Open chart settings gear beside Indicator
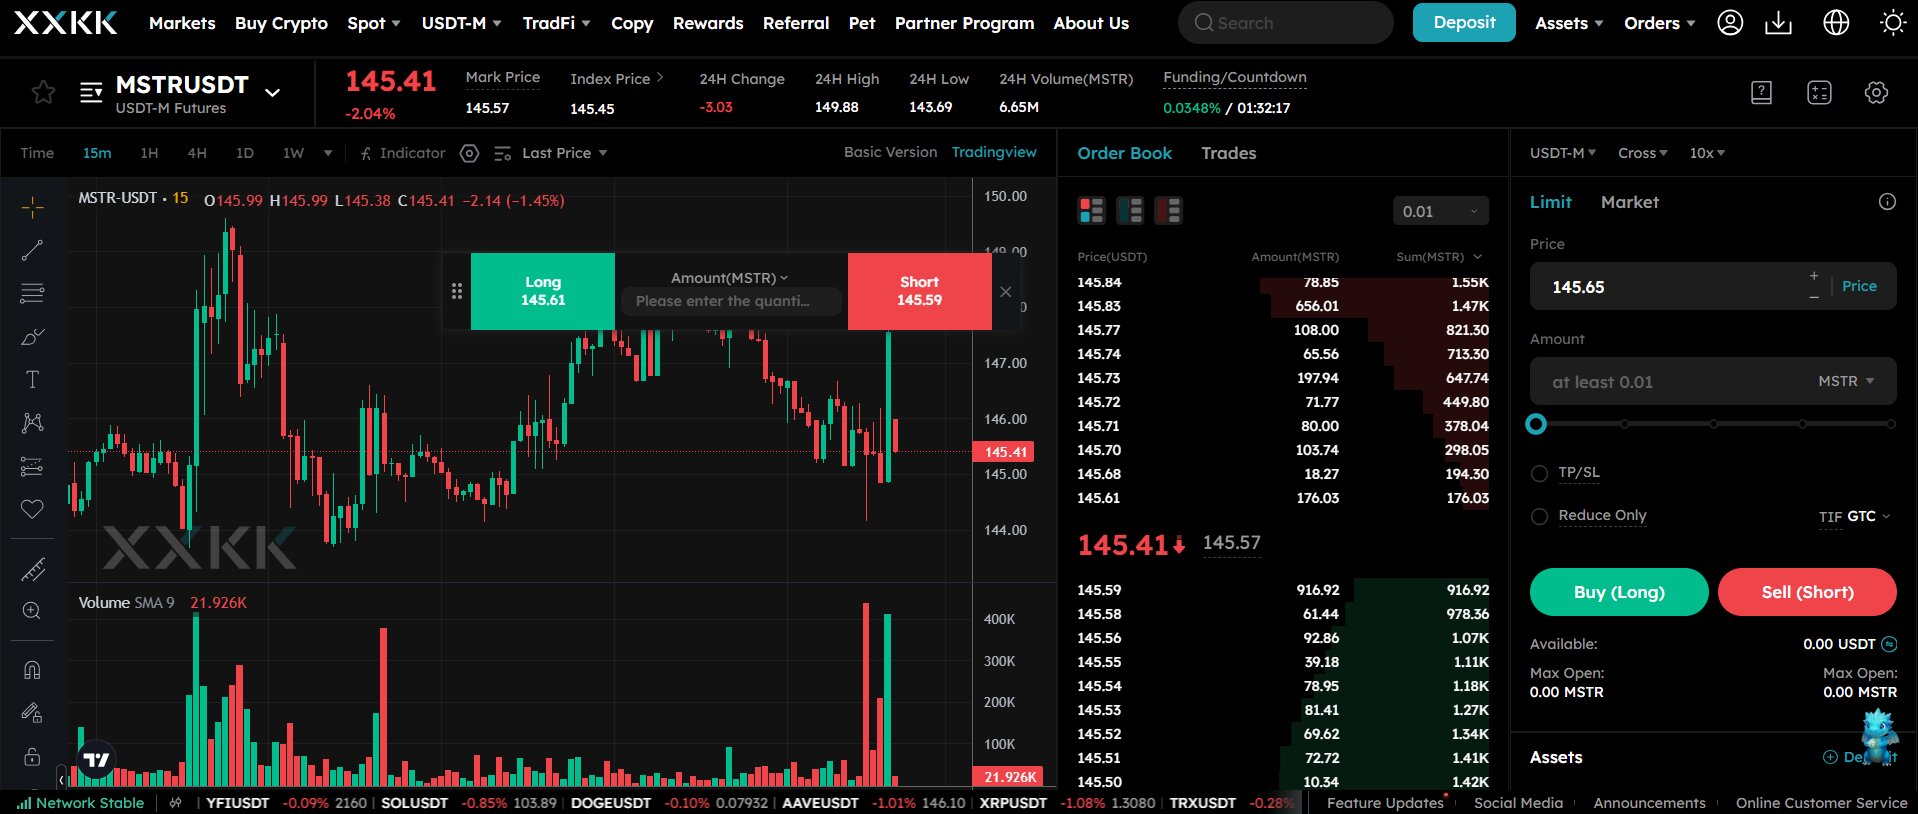 [x=469, y=153]
